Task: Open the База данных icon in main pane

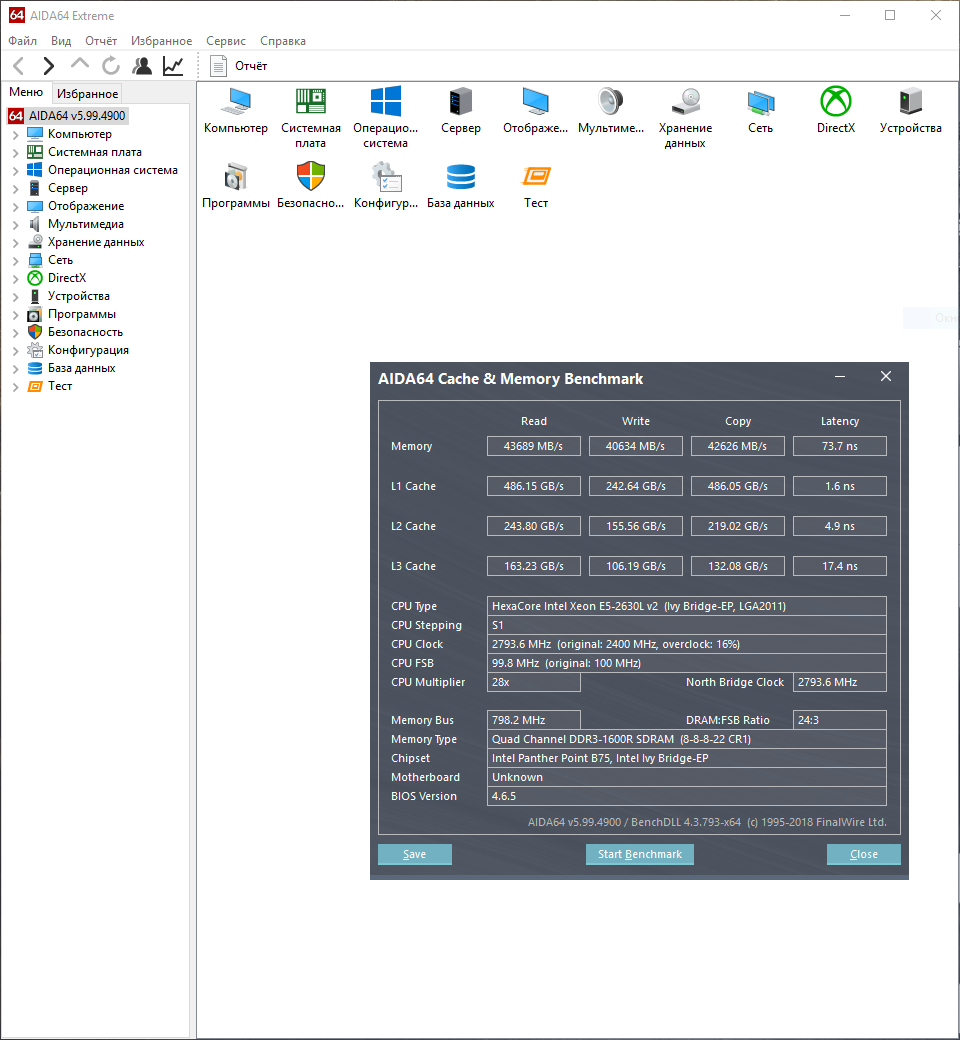Action: point(460,186)
